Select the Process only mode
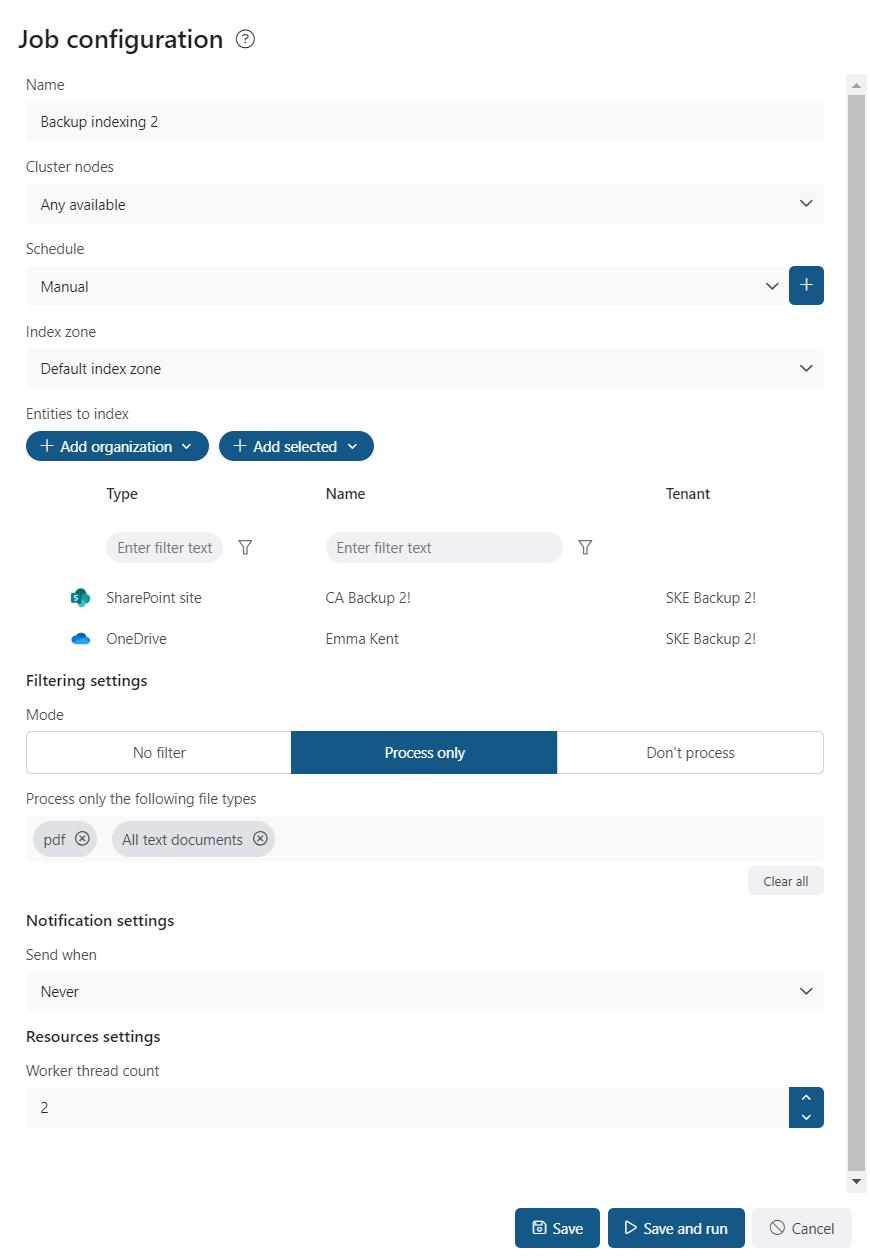The width and height of the screenshot is (870, 1257). (424, 753)
